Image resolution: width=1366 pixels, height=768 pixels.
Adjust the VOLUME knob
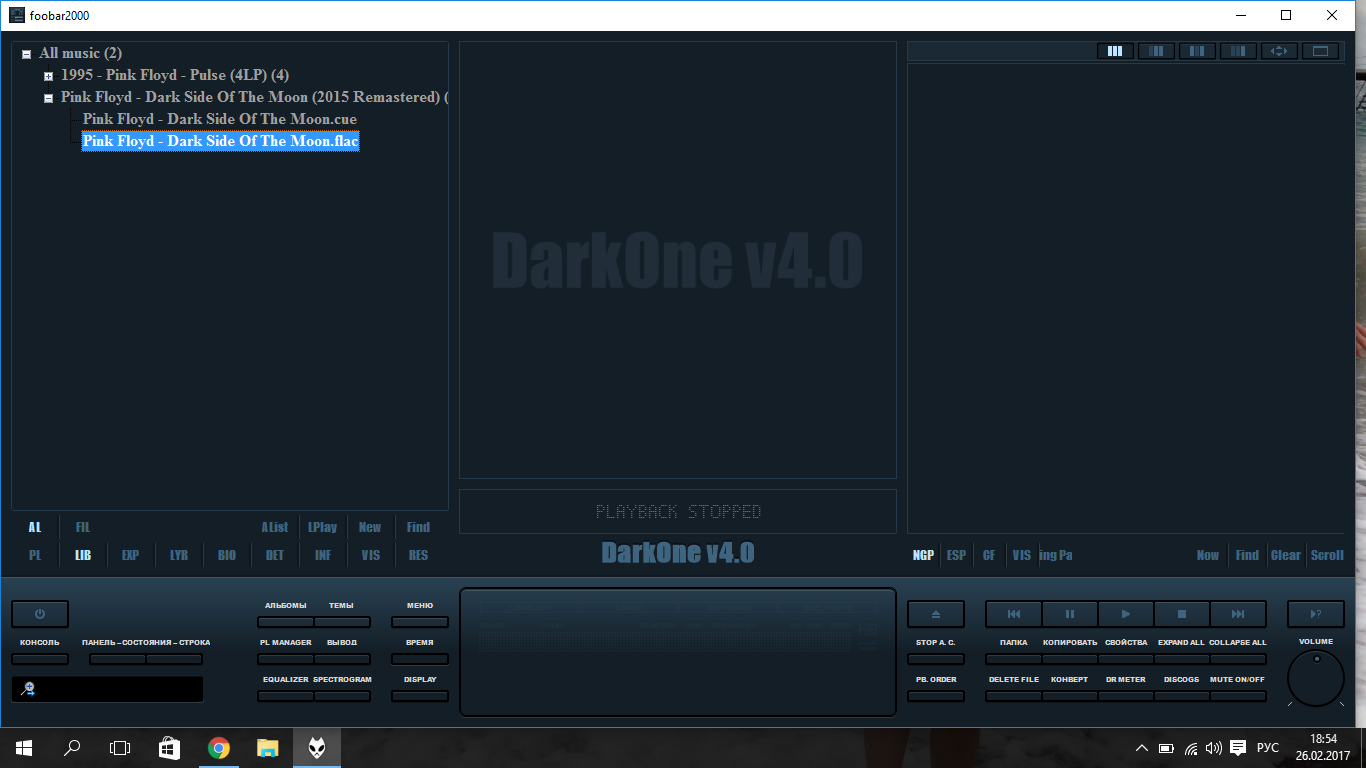click(1316, 679)
